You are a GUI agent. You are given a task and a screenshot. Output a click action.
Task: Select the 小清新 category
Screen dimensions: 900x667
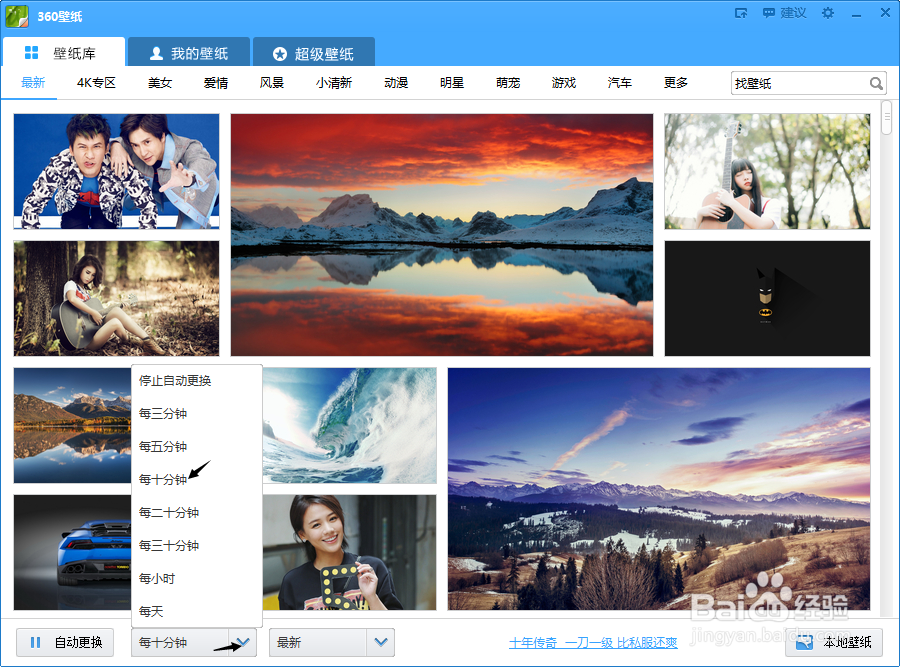[333, 83]
